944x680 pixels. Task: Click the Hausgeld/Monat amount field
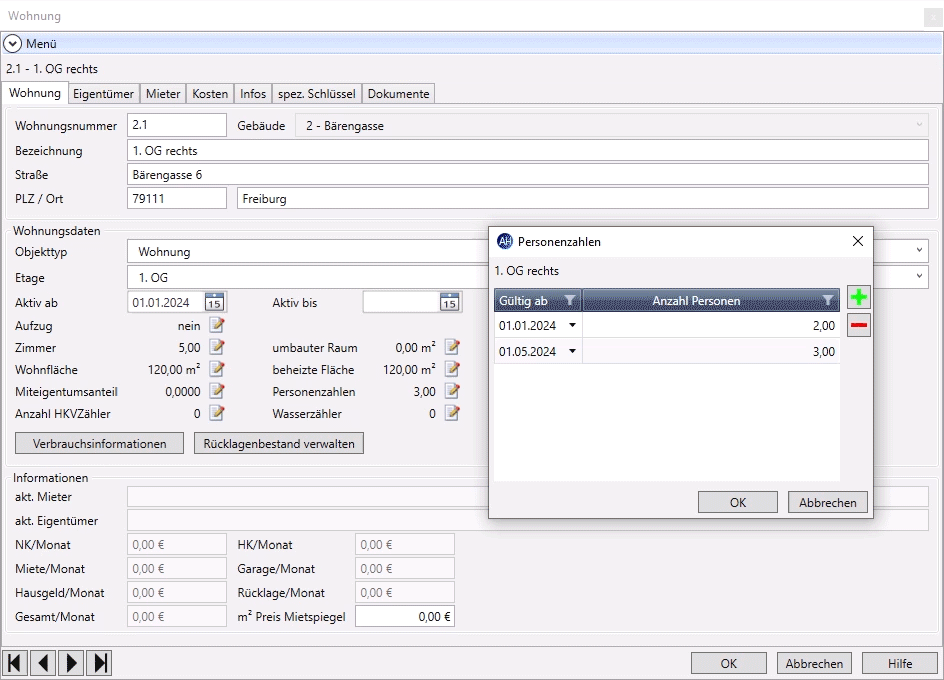[x=177, y=593]
